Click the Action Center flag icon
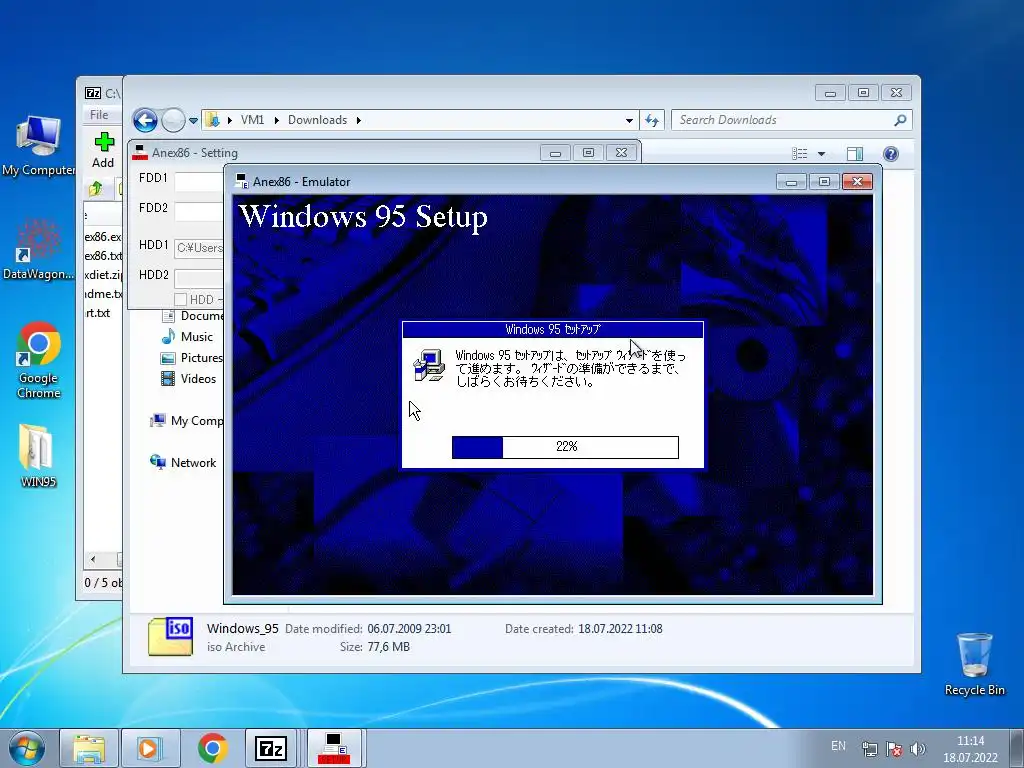The height and width of the screenshot is (768, 1024). click(894, 749)
